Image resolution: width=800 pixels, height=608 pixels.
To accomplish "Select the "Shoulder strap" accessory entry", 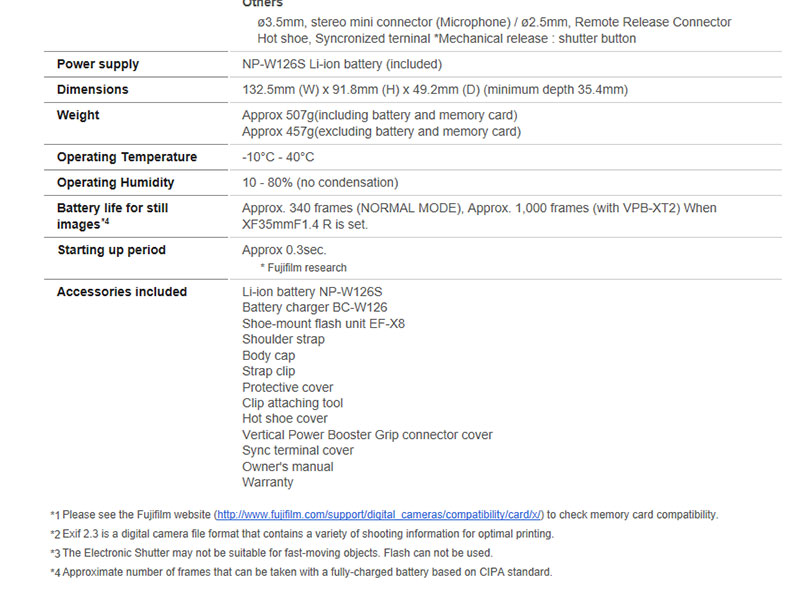I will (x=283, y=340).
